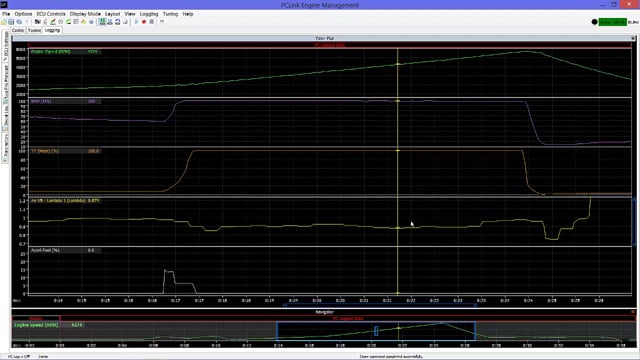640x360 pixels.
Task: Open the Layout menu
Action: pyautogui.click(x=112, y=14)
